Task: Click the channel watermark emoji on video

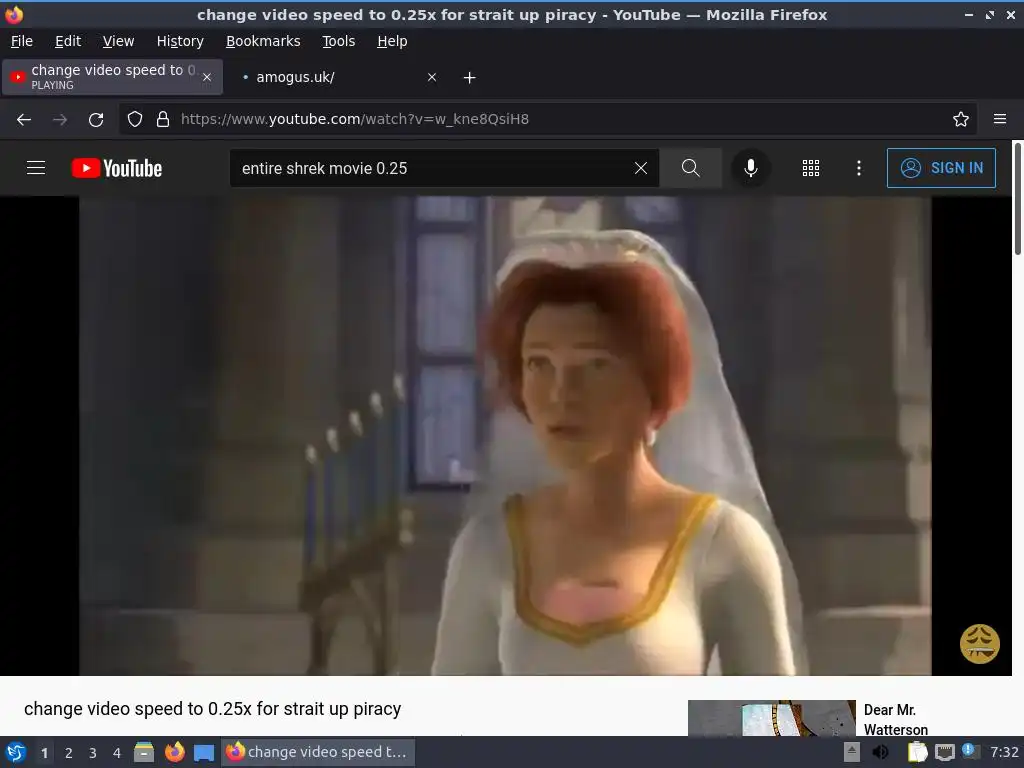Action: pyautogui.click(x=980, y=644)
